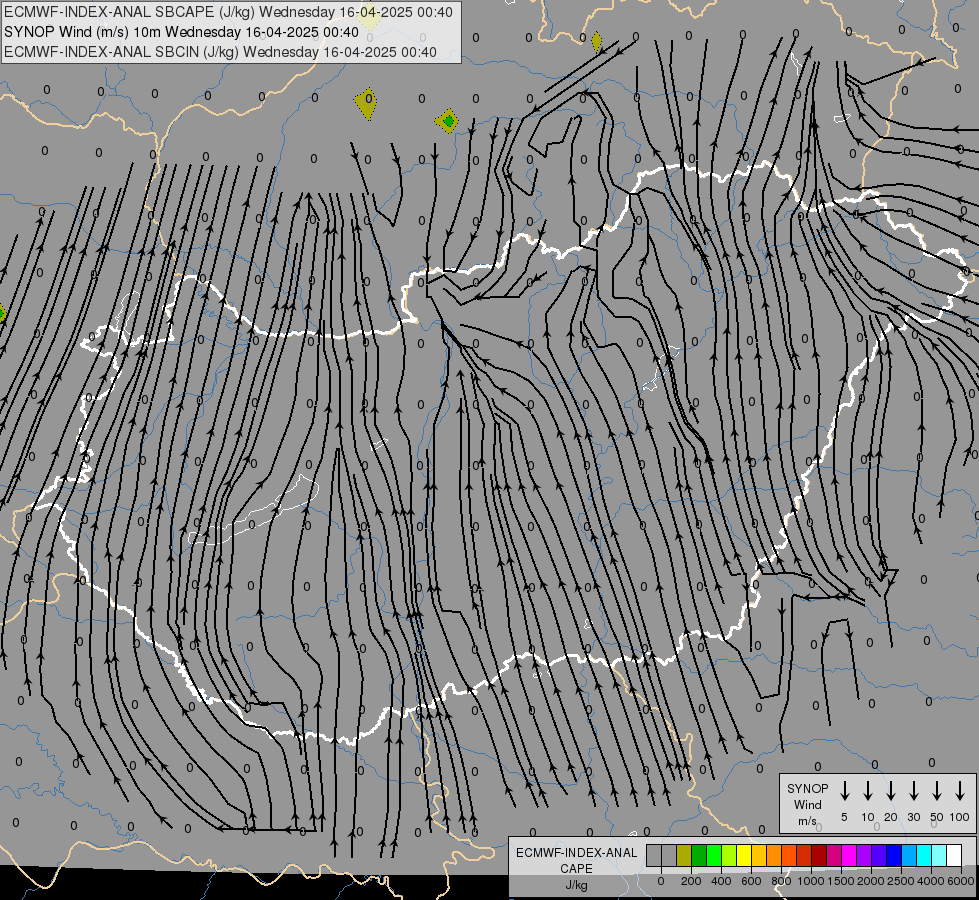Viewport: 979px width, 900px height.
Task: Select the cyan swatch before 4000
Action: point(924,855)
